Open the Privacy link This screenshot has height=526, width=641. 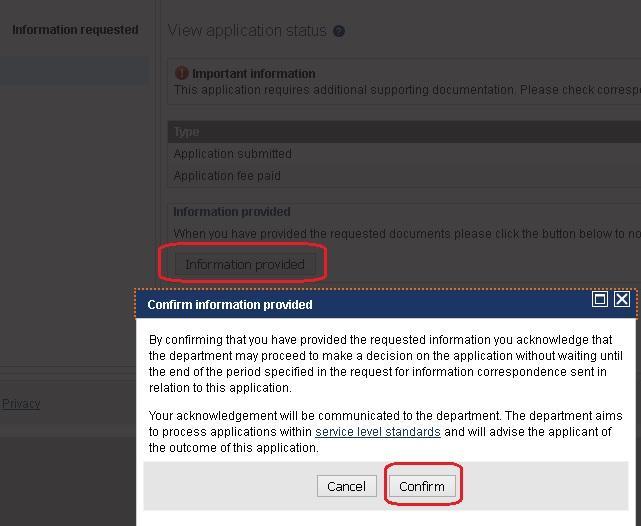[21, 404]
